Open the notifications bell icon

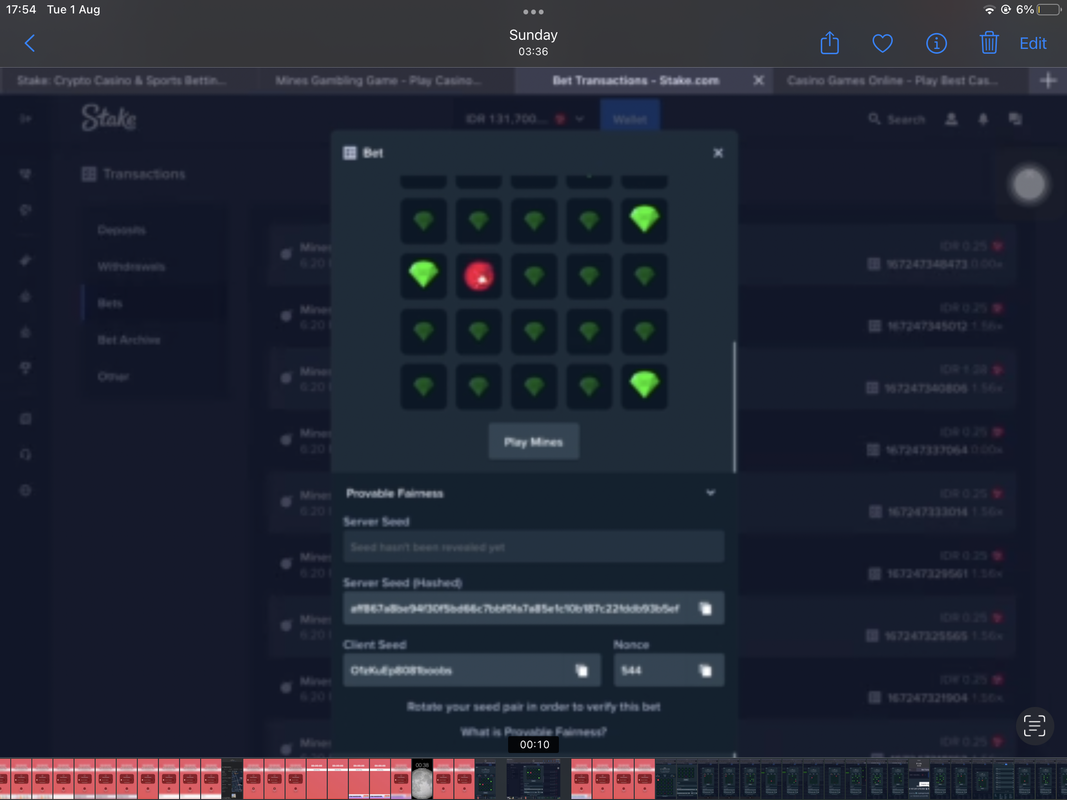983,119
